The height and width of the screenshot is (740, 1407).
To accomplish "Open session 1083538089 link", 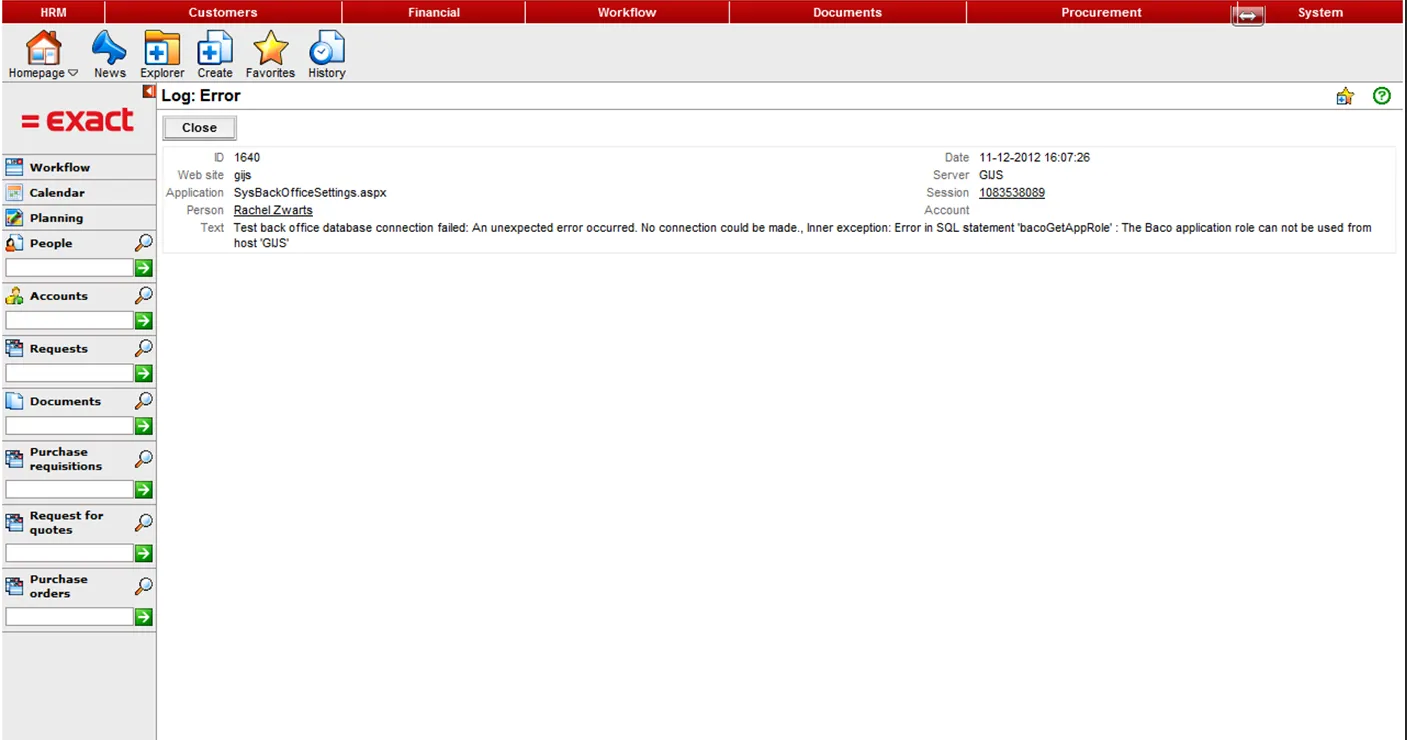I will click(1012, 193).
